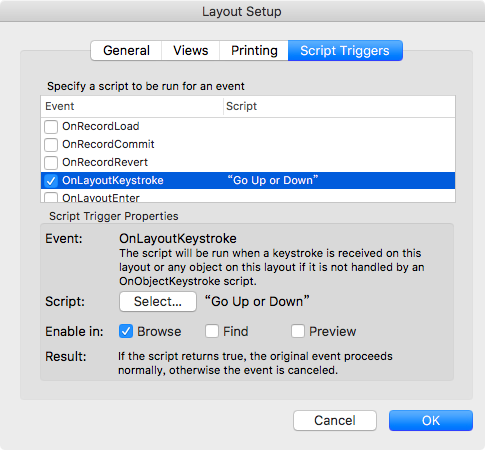Enable trigger in Preview mode
485x450 pixels.
pyautogui.click(x=298, y=331)
